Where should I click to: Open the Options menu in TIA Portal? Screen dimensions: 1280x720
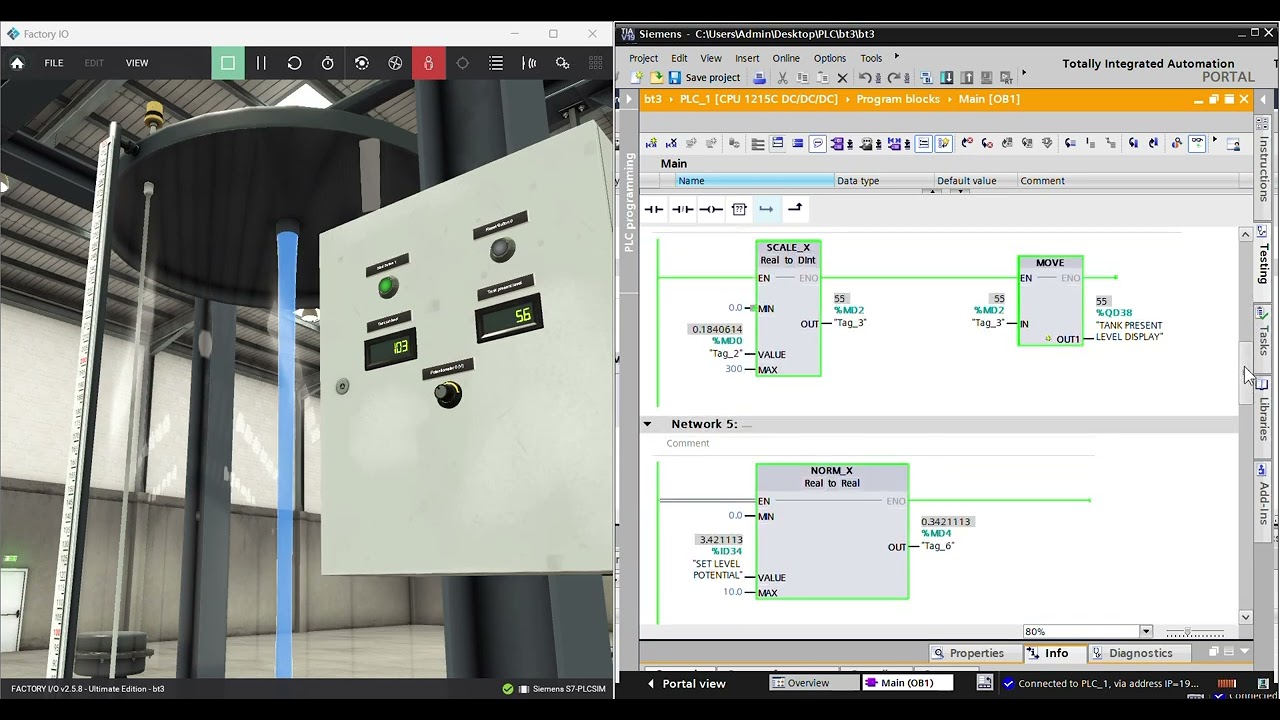coord(830,58)
